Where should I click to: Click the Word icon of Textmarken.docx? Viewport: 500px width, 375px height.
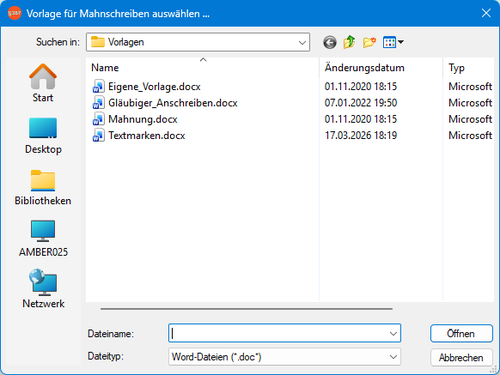tap(98, 136)
